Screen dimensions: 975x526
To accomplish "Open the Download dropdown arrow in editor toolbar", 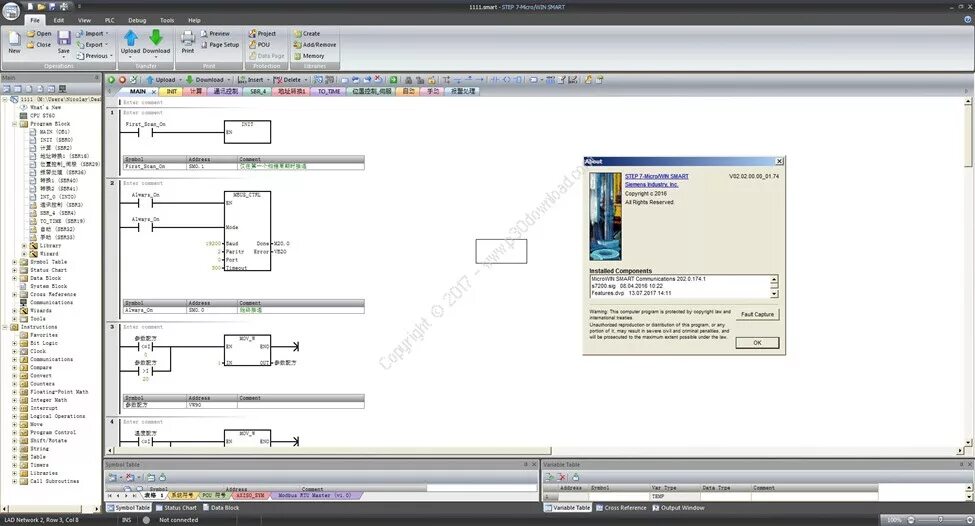I will pyautogui.click(x=229, y=80).
